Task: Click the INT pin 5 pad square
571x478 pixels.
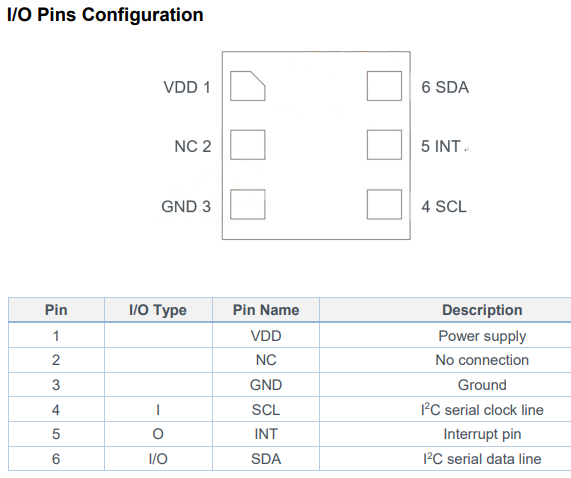Action: pyautogui.click(x=384, y=145)
